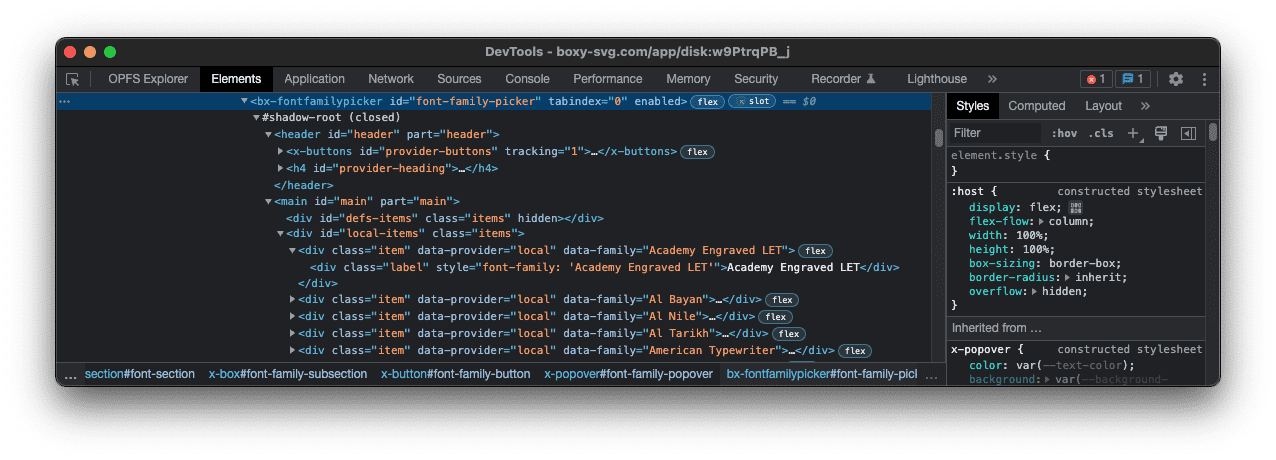The image size is (1276, 460).
Task: Click the slot badge on selected element
Action: pyautogui.click(x=752, y=102)
